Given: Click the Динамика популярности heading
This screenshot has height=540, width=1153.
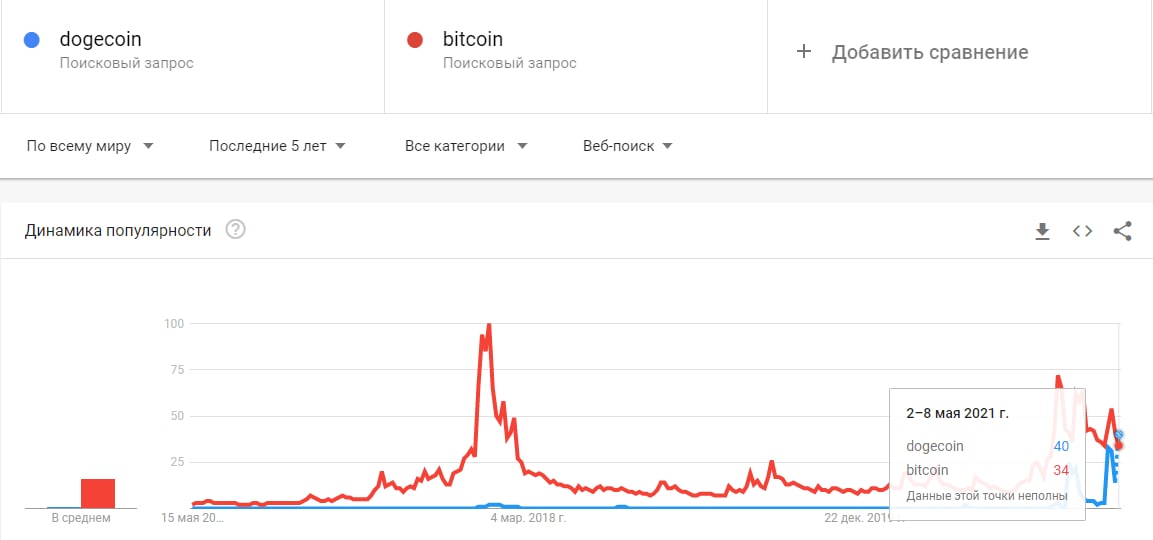Looking at the screenshot, I should [x=118, y=230].
